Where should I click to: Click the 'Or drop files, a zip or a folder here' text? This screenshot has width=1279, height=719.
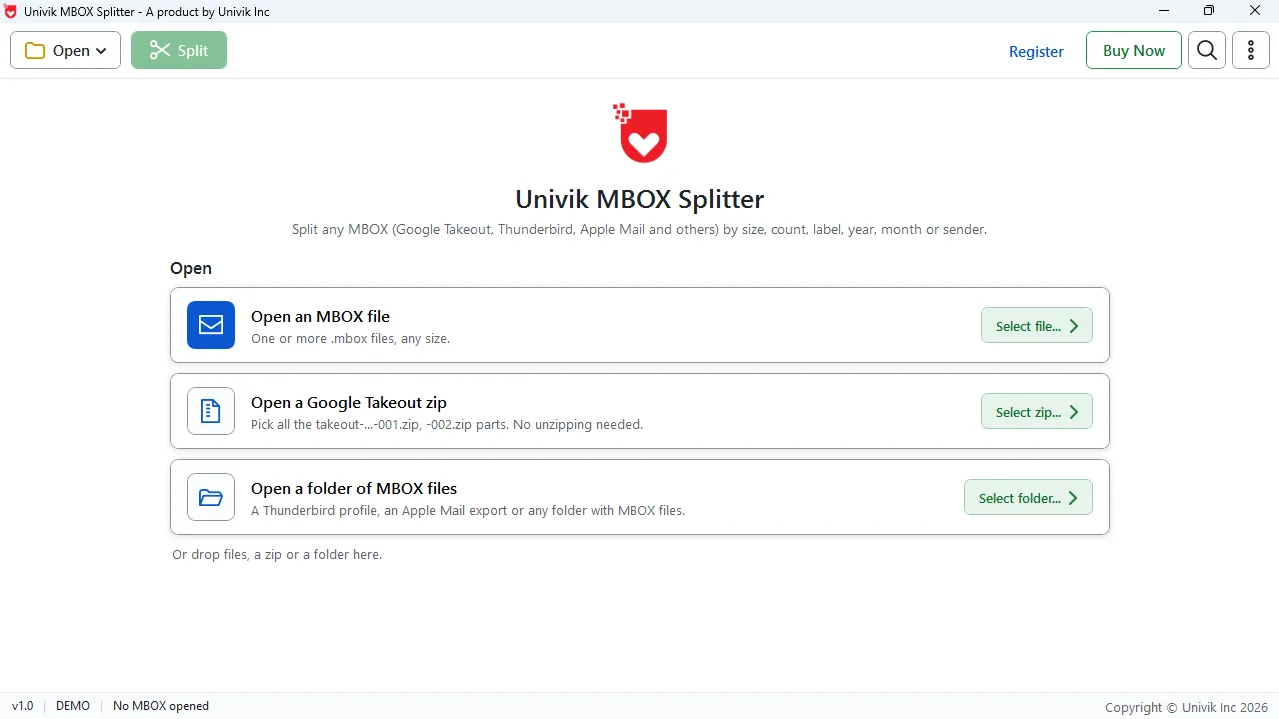click(x=277, y=554)
